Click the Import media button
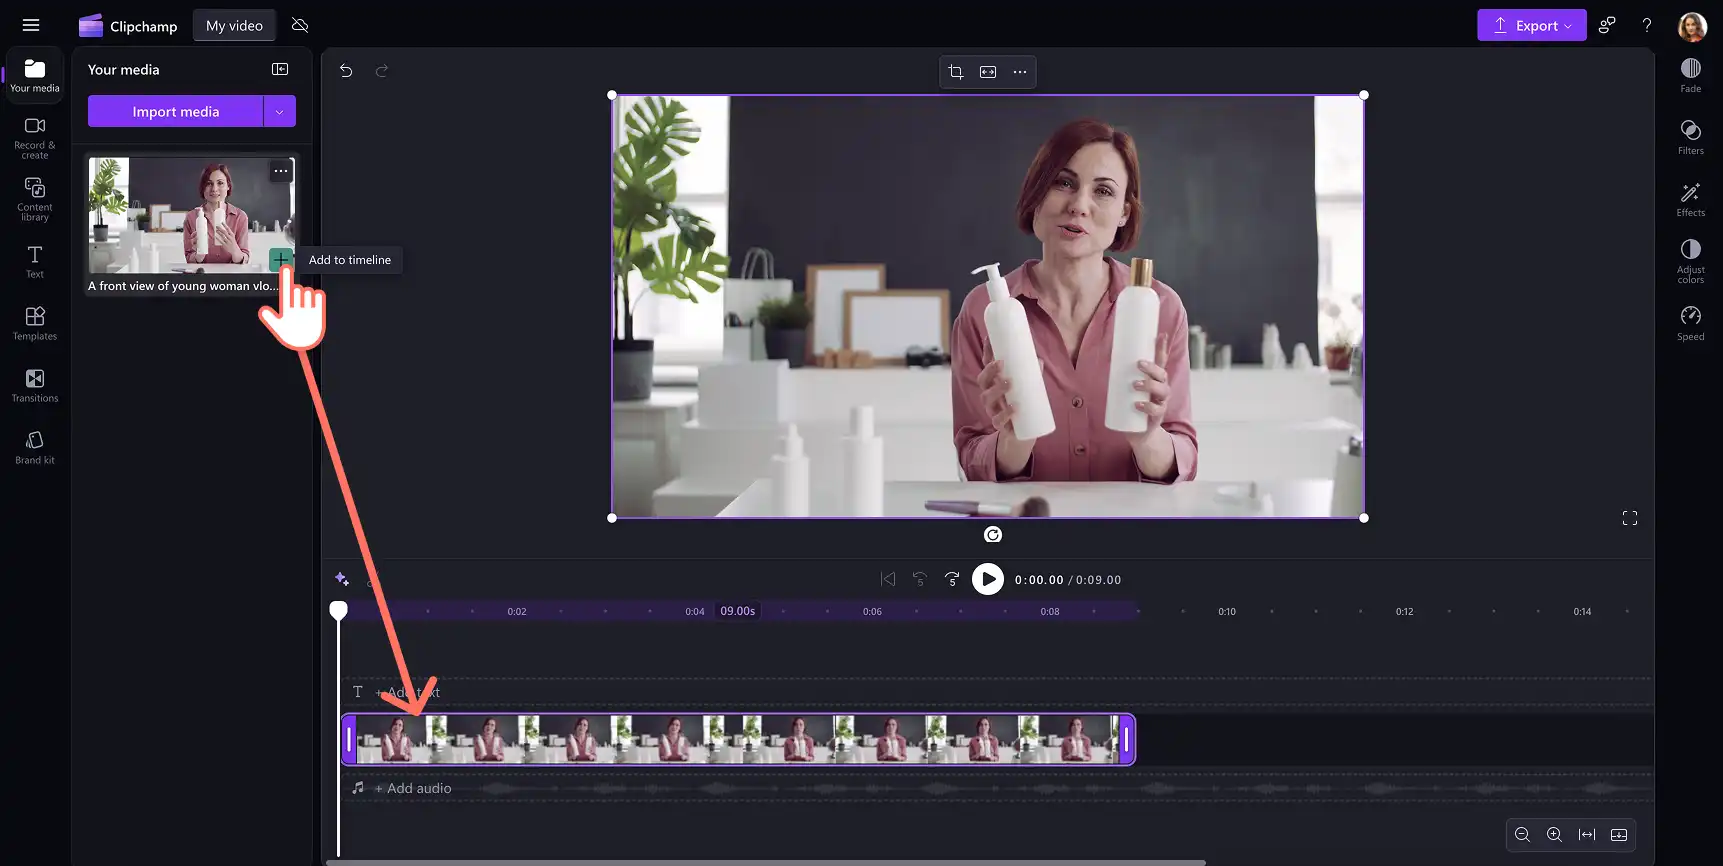This screenshot has height=866, width=1723. (175, 111)
